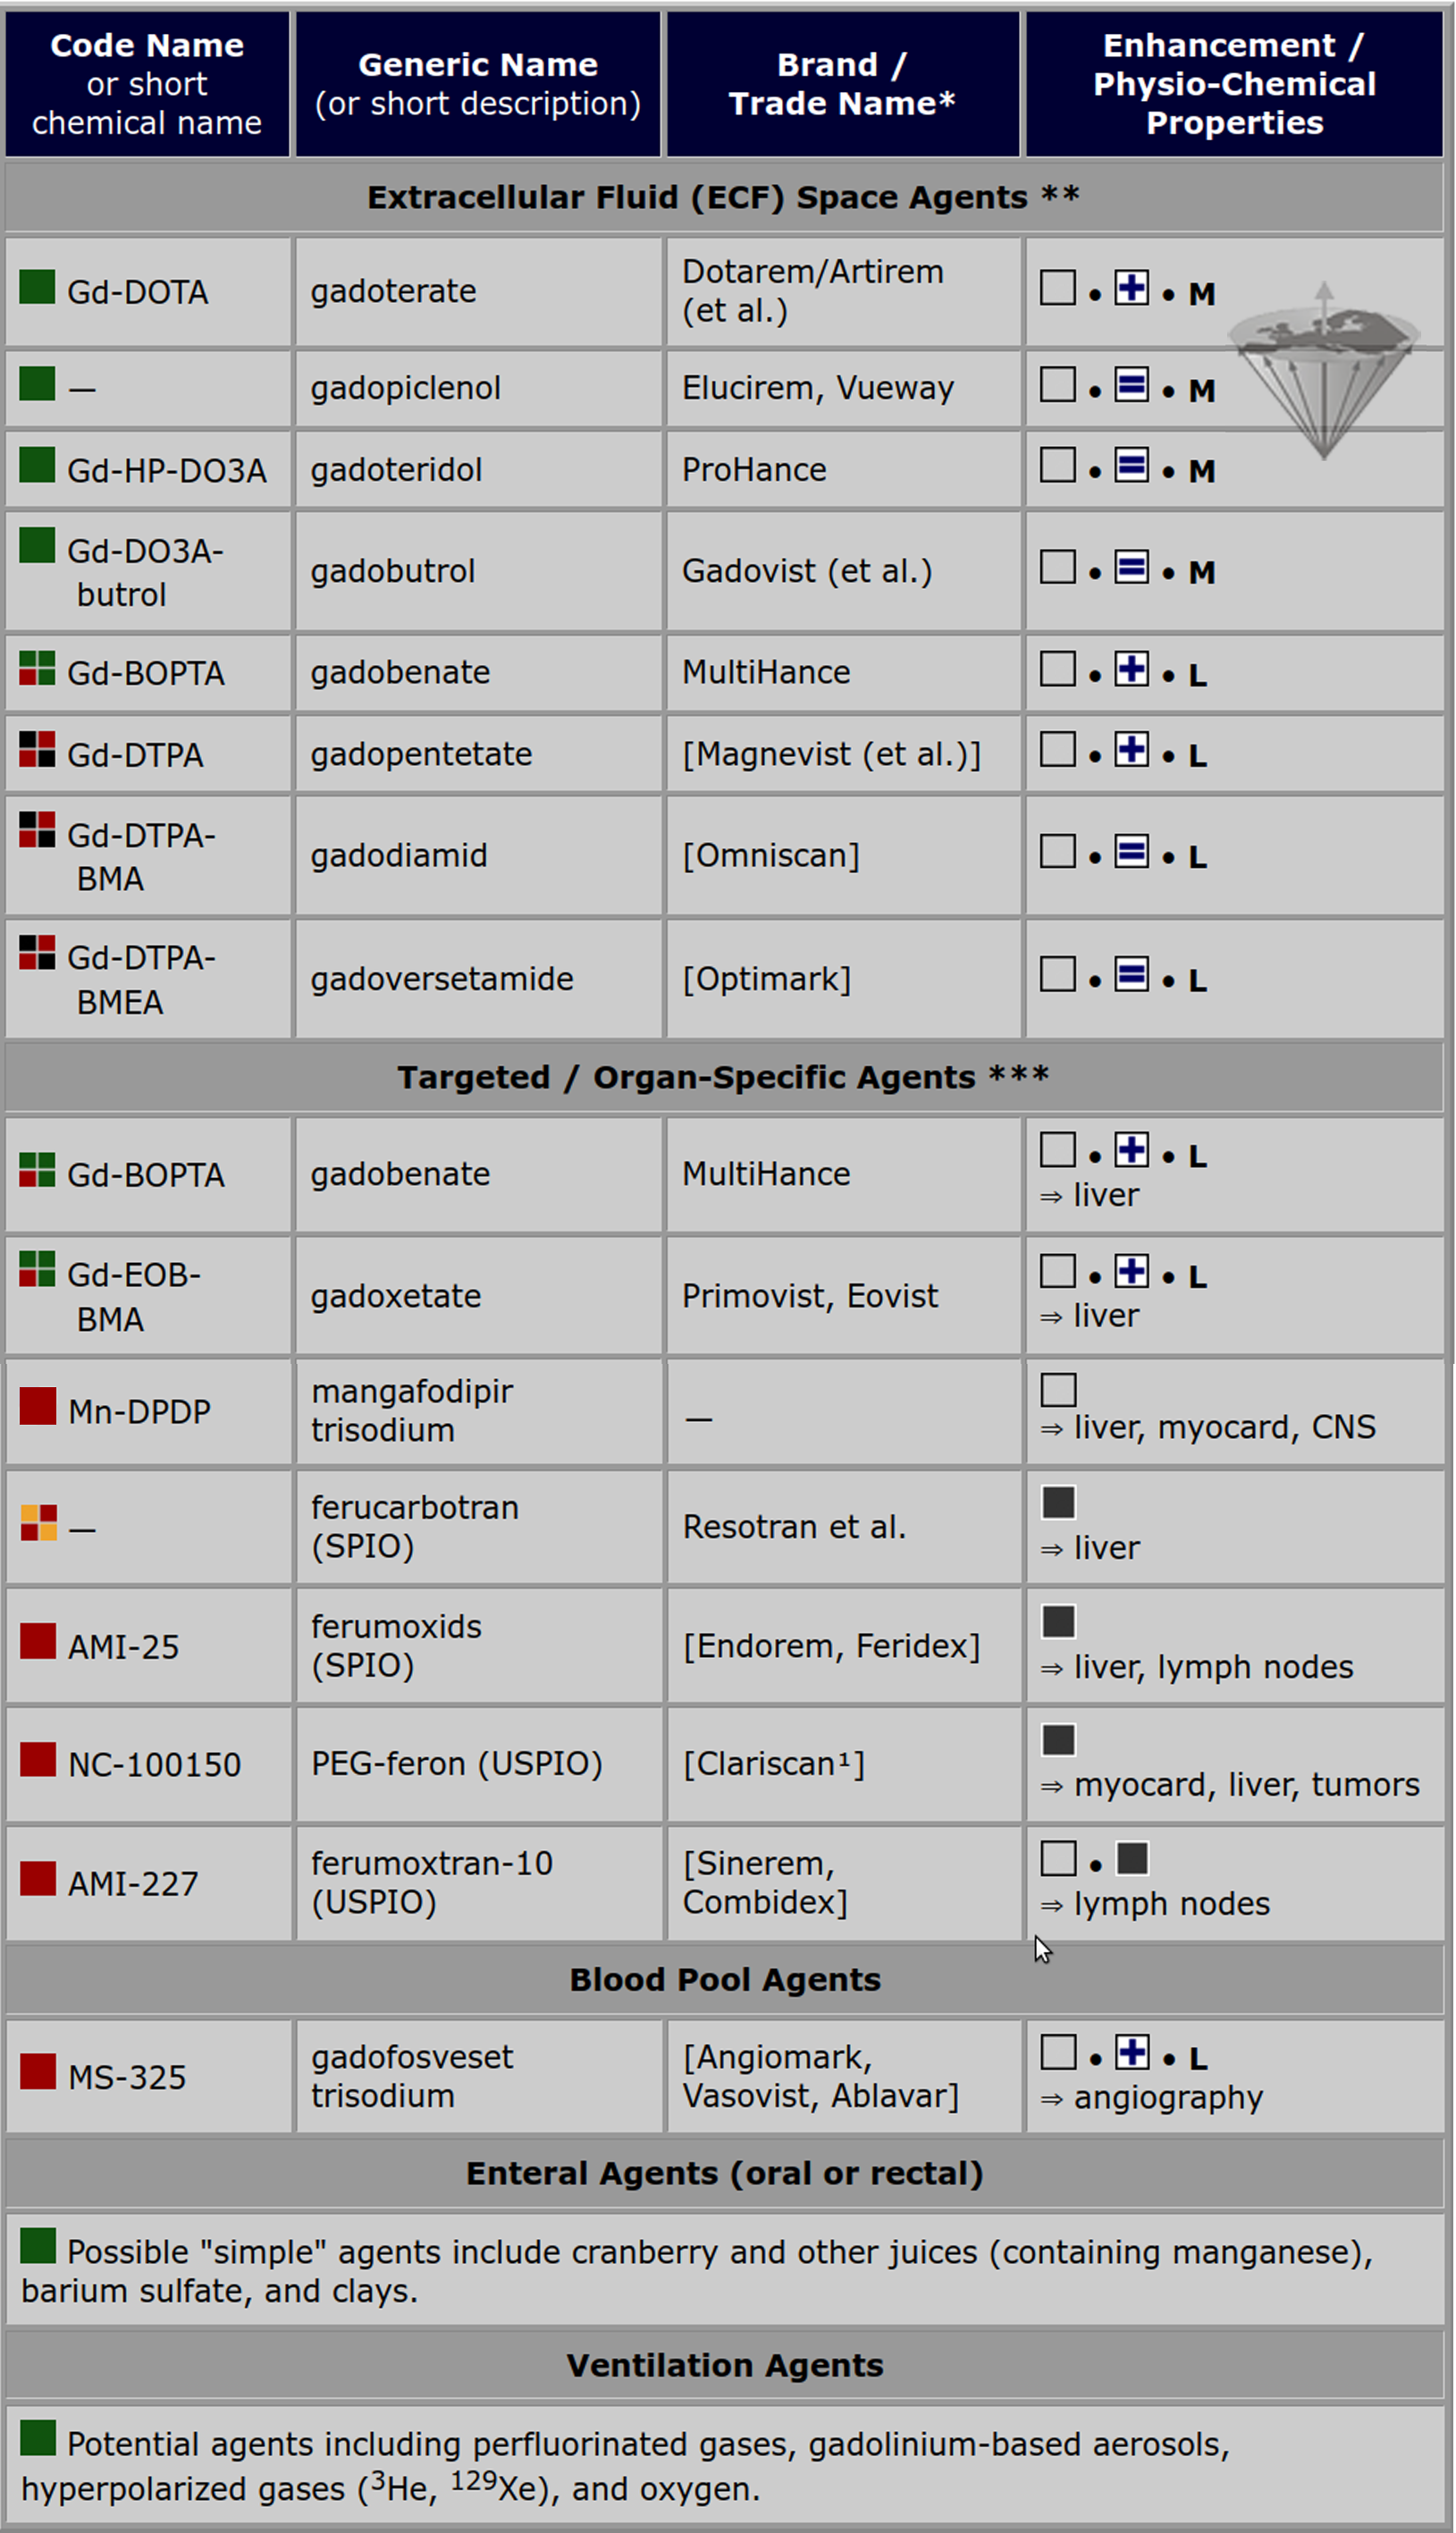Click the dark square in AMI-227 row

click(1132, 1859)
